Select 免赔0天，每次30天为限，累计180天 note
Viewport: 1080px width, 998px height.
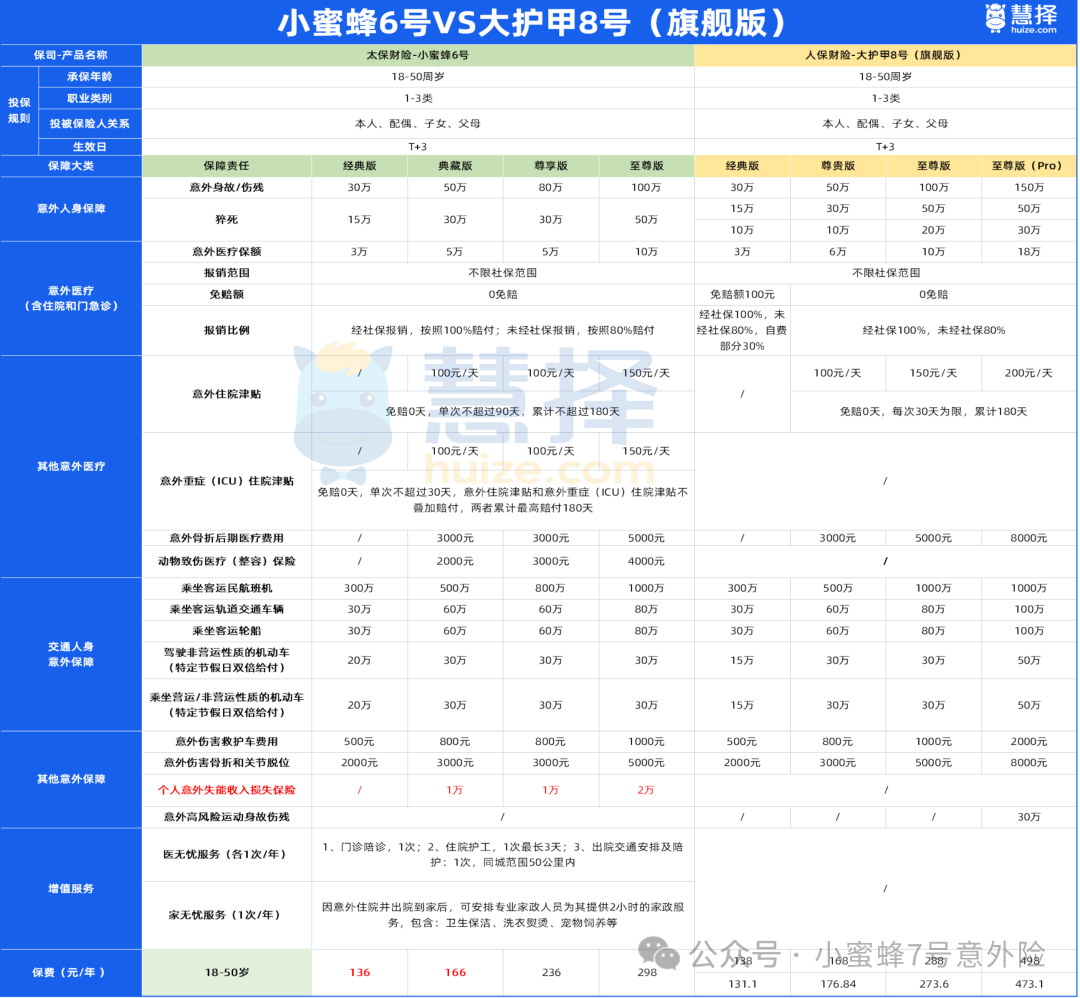tap(933, 412)
